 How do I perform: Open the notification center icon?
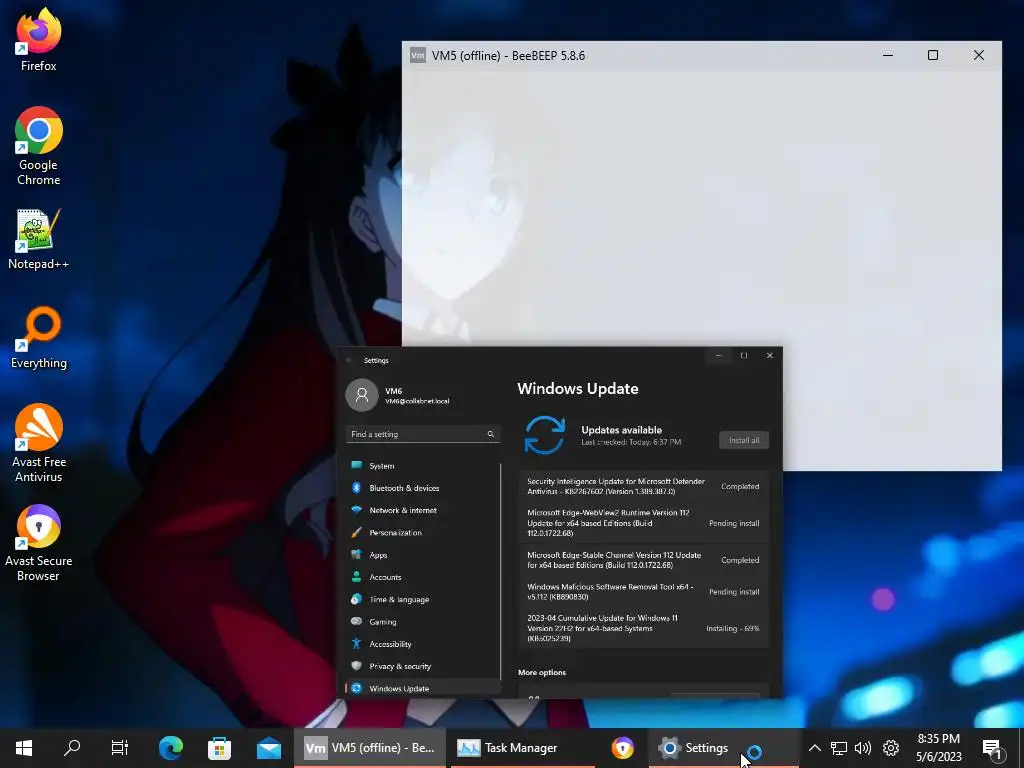(992, 748)
